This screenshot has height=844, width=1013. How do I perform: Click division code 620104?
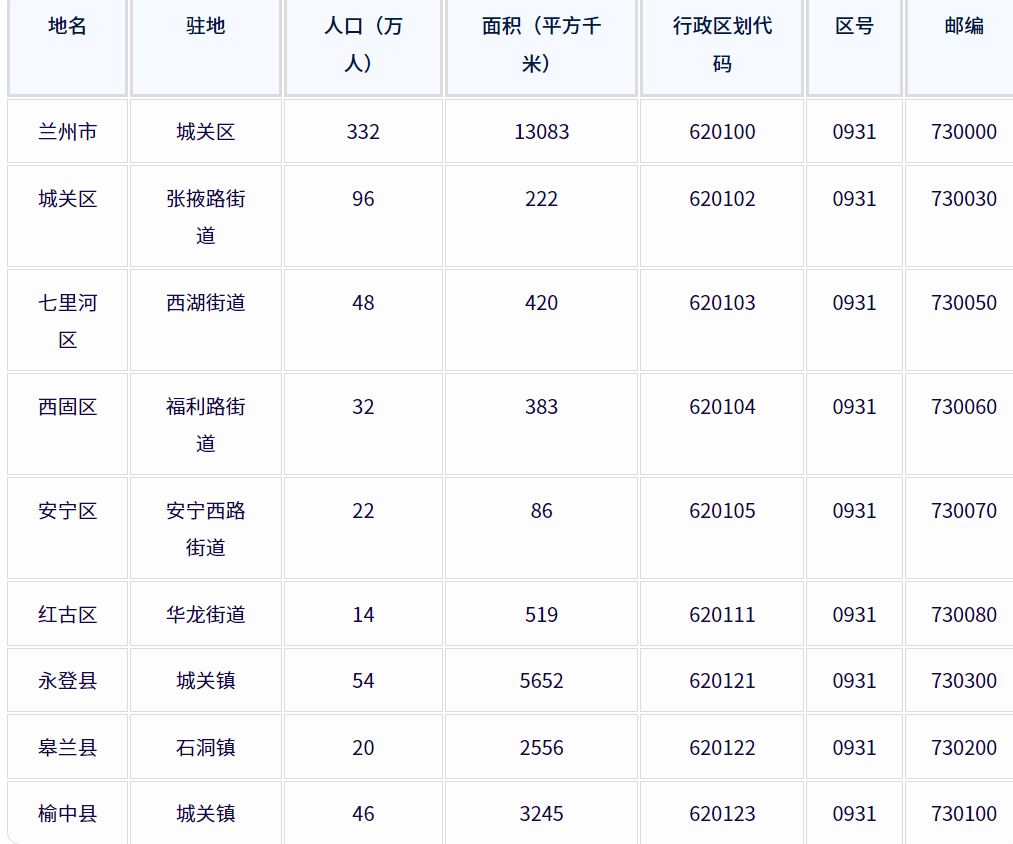[x=722, y=406]
